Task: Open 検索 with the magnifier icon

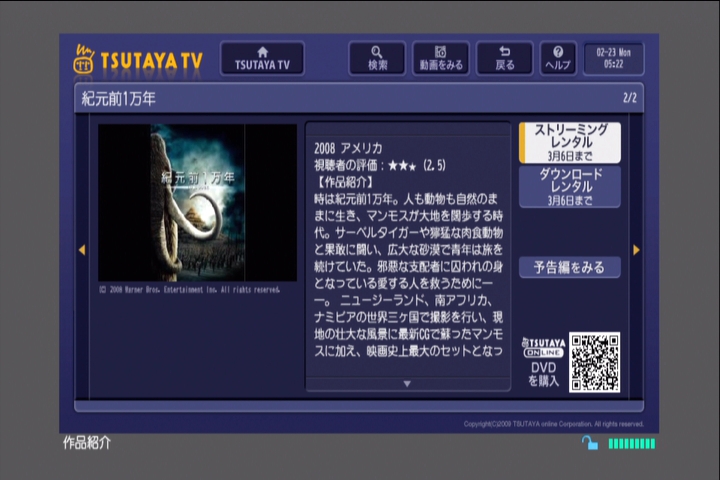Action: pyautogui.click(x=377, y=59)
